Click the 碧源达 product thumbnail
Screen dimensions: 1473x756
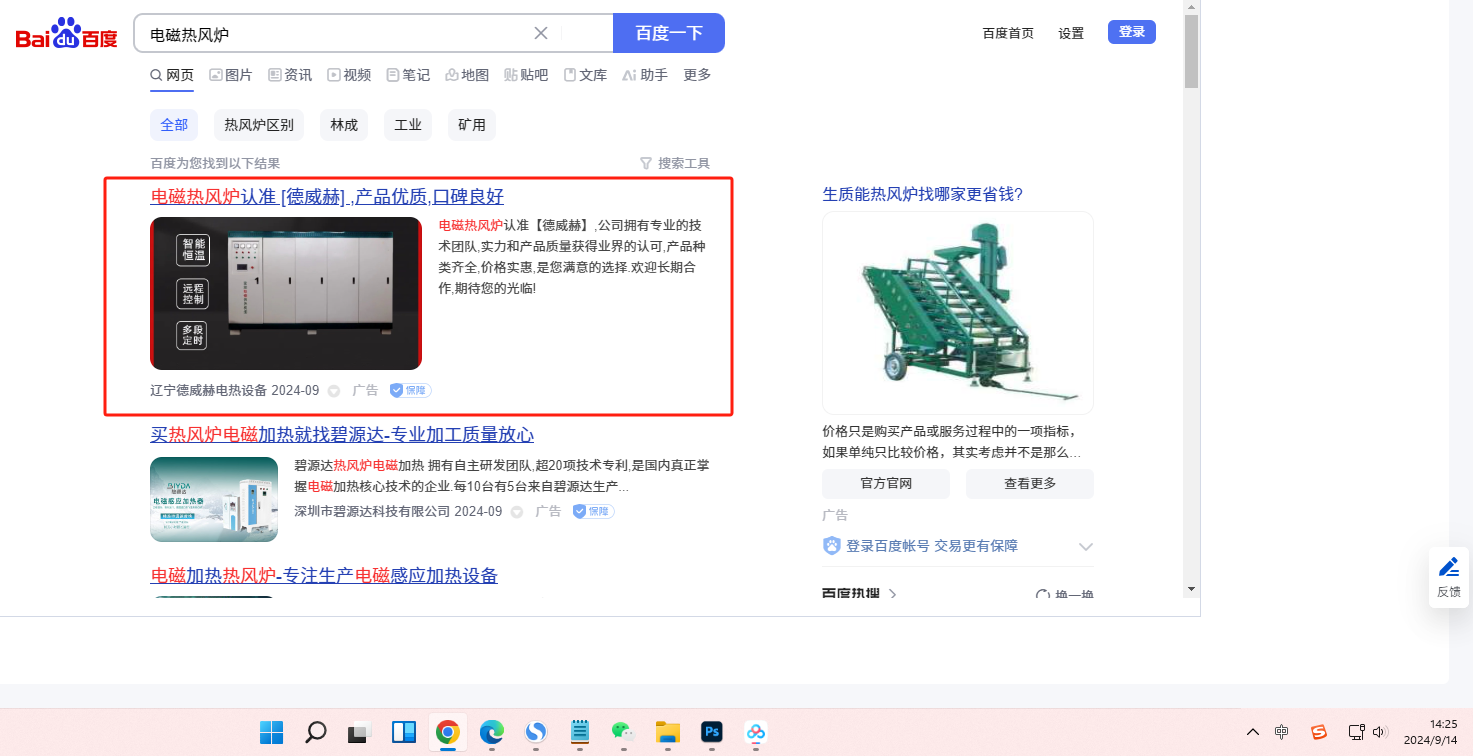click(x=214, y=499)
